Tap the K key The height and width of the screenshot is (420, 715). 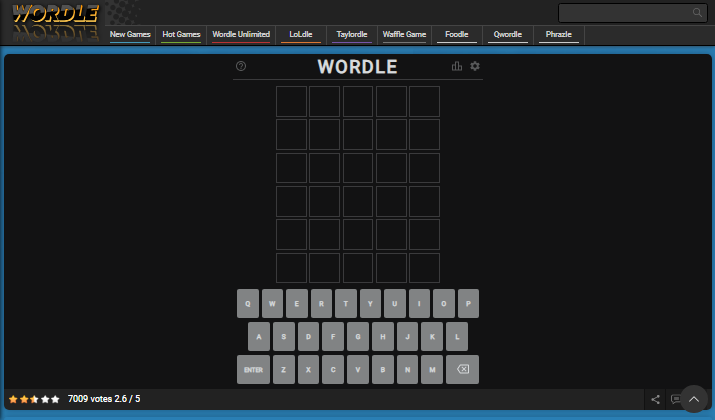432,337
